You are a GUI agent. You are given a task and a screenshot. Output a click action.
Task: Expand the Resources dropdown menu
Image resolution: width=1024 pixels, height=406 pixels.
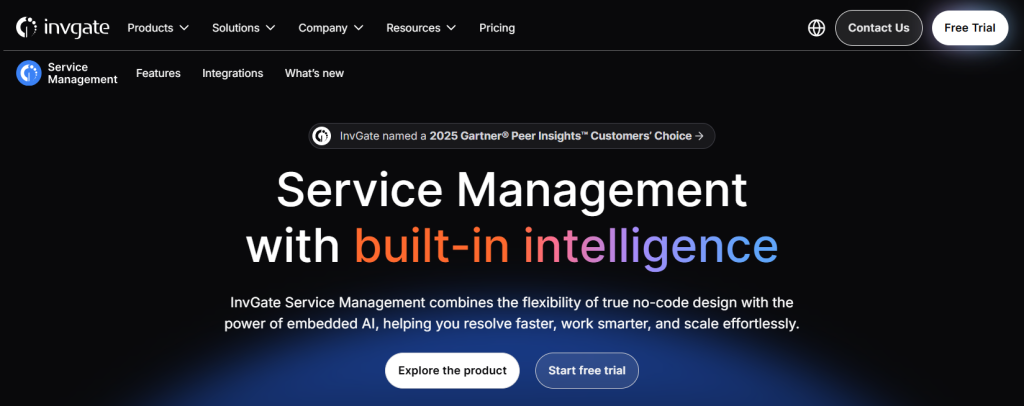pos(421,28)
